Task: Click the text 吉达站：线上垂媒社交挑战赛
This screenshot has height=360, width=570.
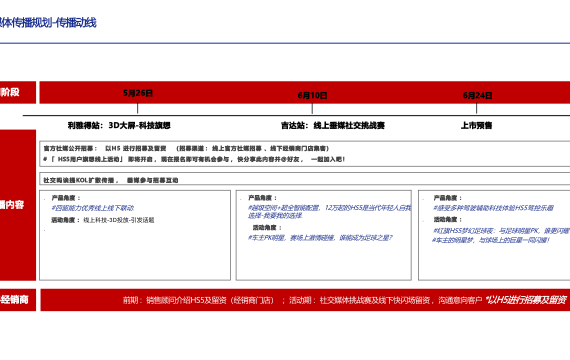Action: pyautogui.click(x=333, y=125)
